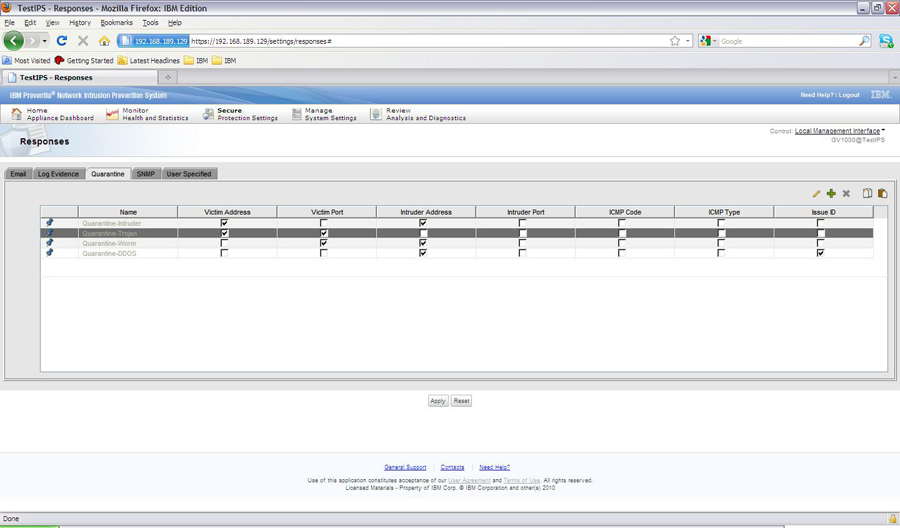Click the Secure shield icon in navigation
900x528 pixels.
(208, 114)
